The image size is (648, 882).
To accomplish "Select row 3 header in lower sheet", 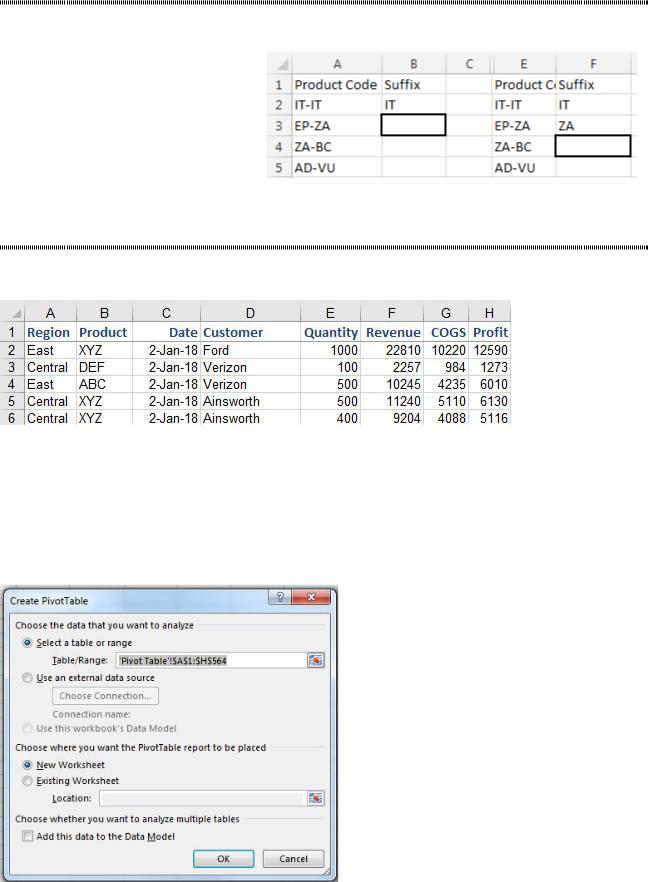I will click(x=12, y=367).
